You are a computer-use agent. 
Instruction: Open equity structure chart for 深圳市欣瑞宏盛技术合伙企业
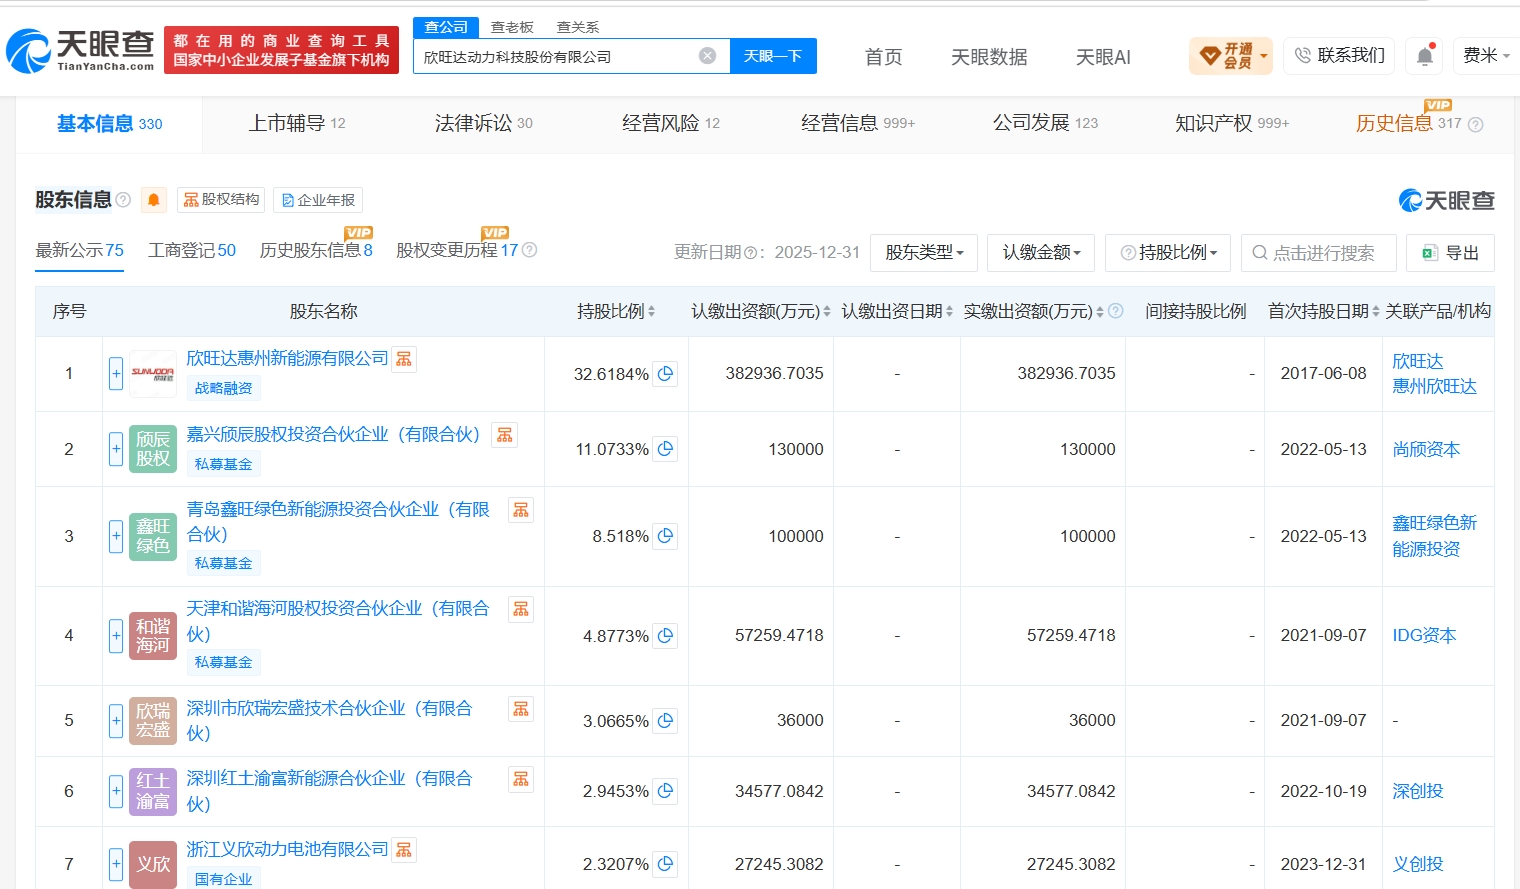point(521,709)
